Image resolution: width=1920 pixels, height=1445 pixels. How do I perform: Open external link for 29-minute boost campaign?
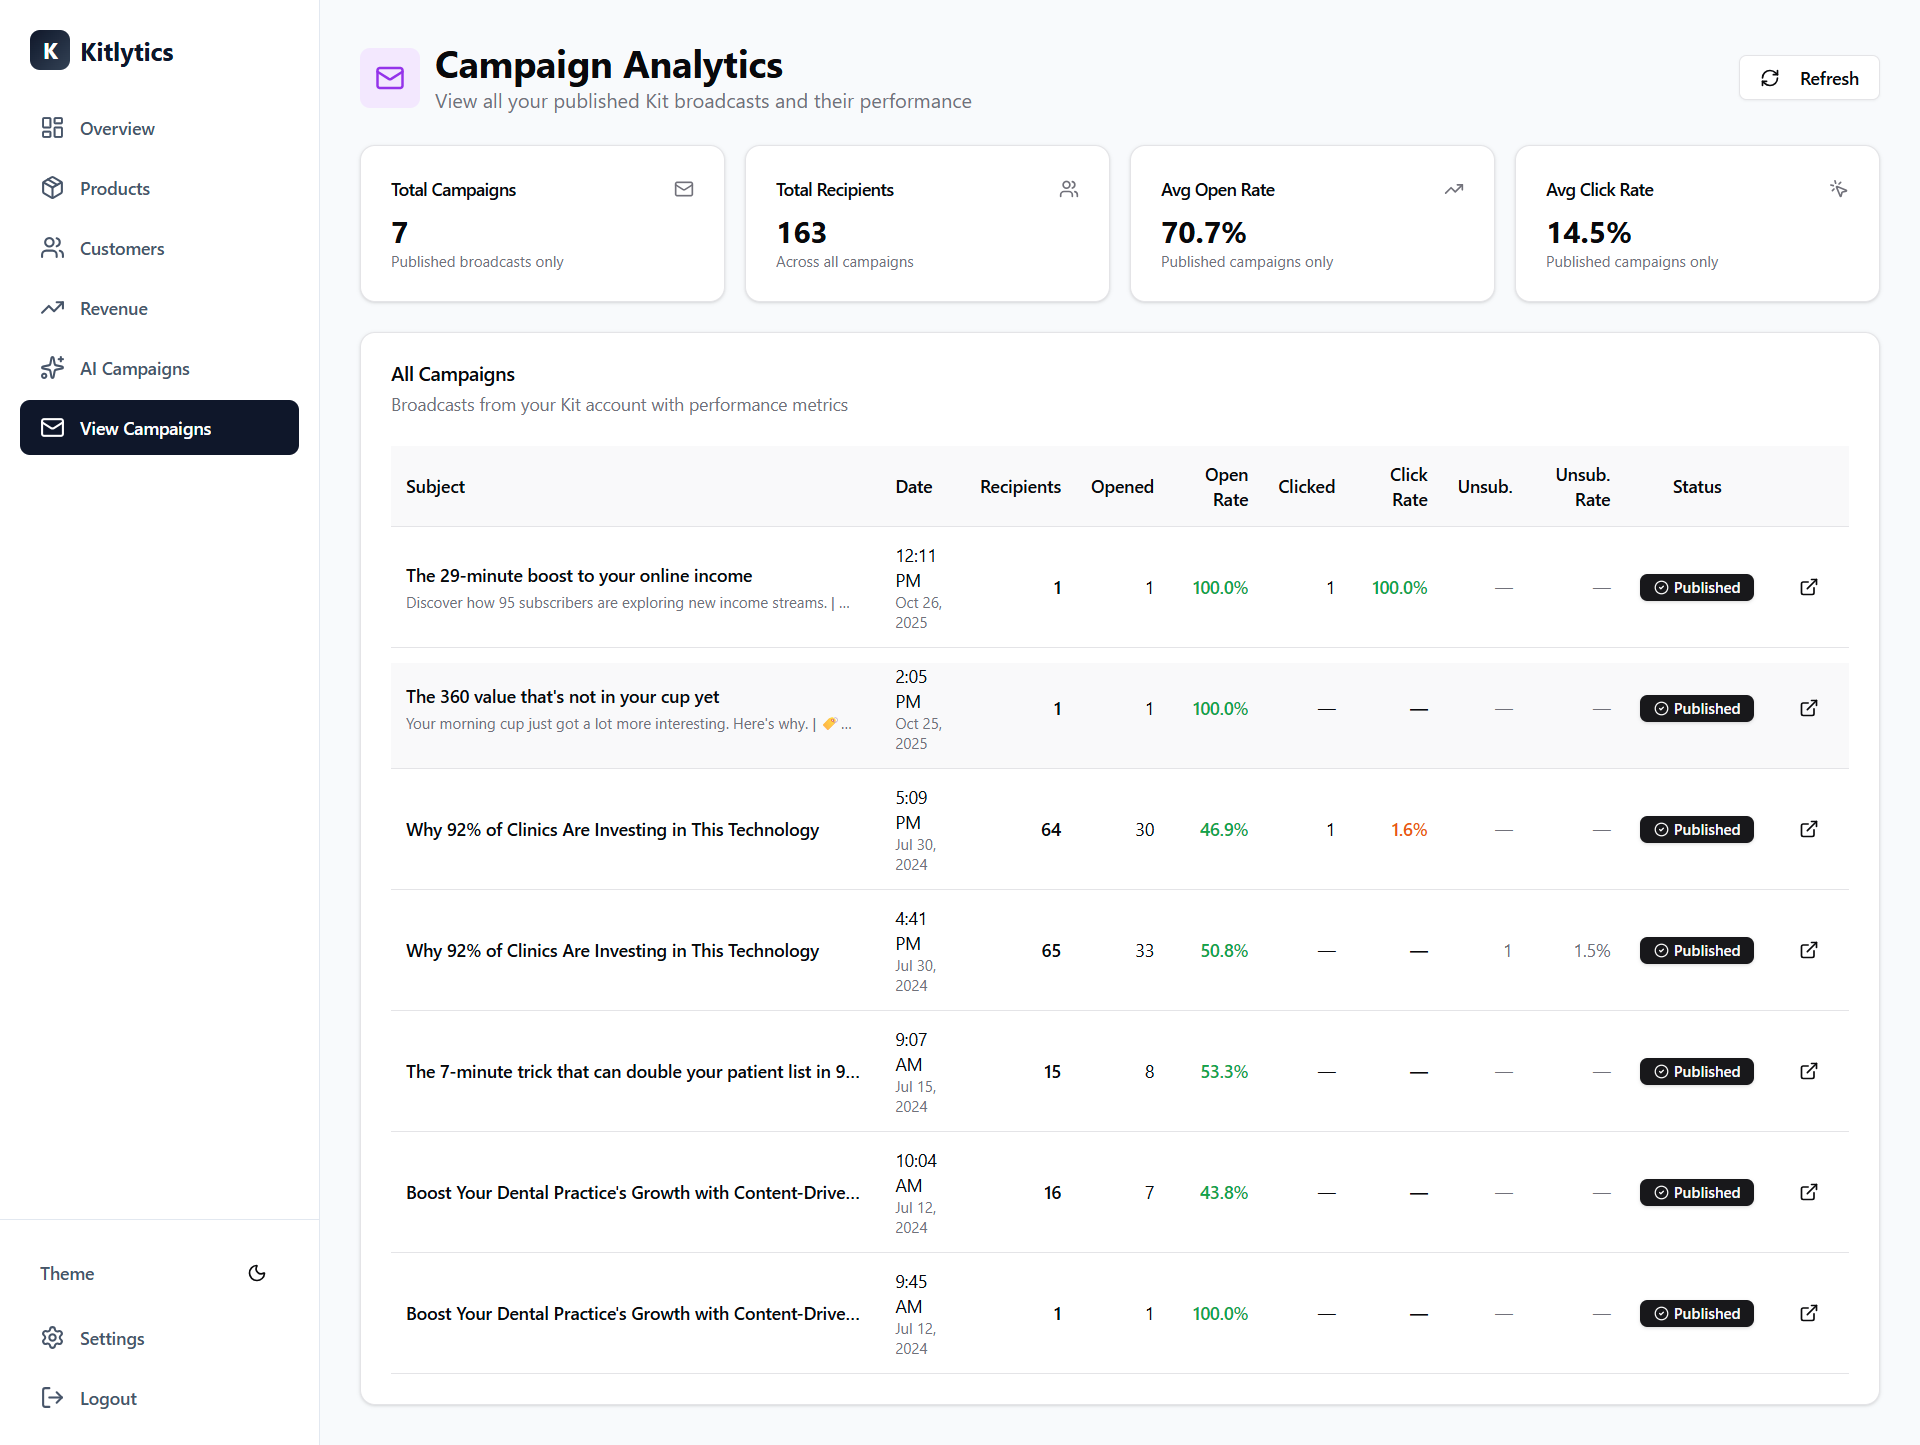click(1808, 587)
